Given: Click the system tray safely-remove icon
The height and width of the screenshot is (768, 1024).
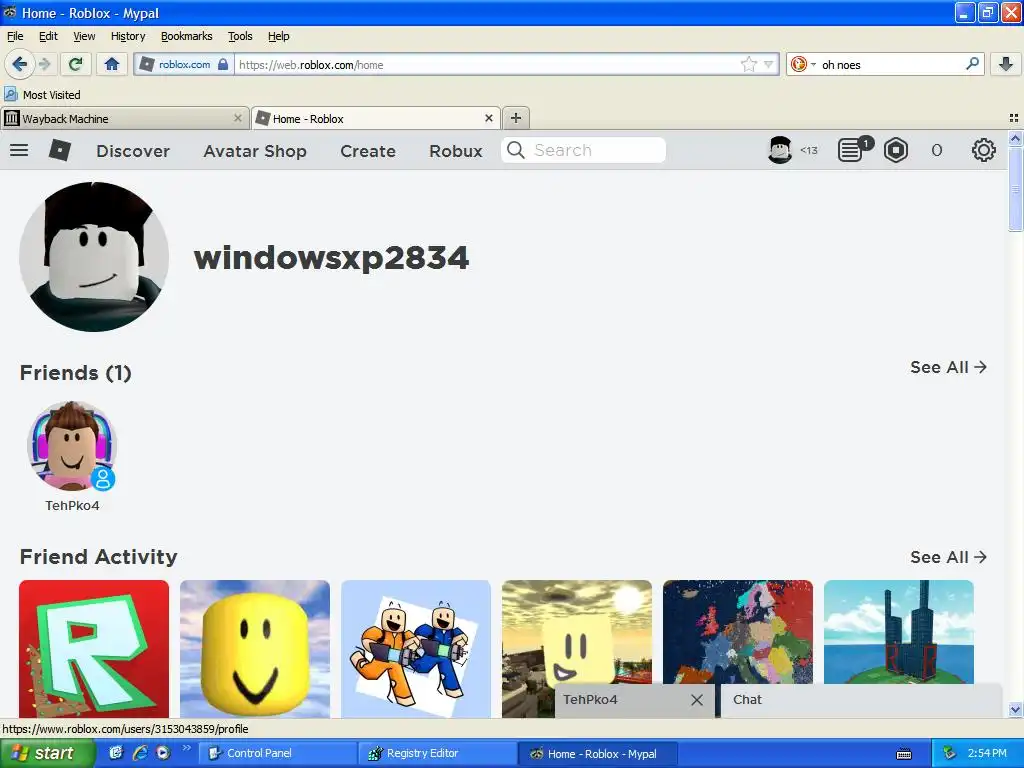Looking at the screenshot, I should pos(950,753).
